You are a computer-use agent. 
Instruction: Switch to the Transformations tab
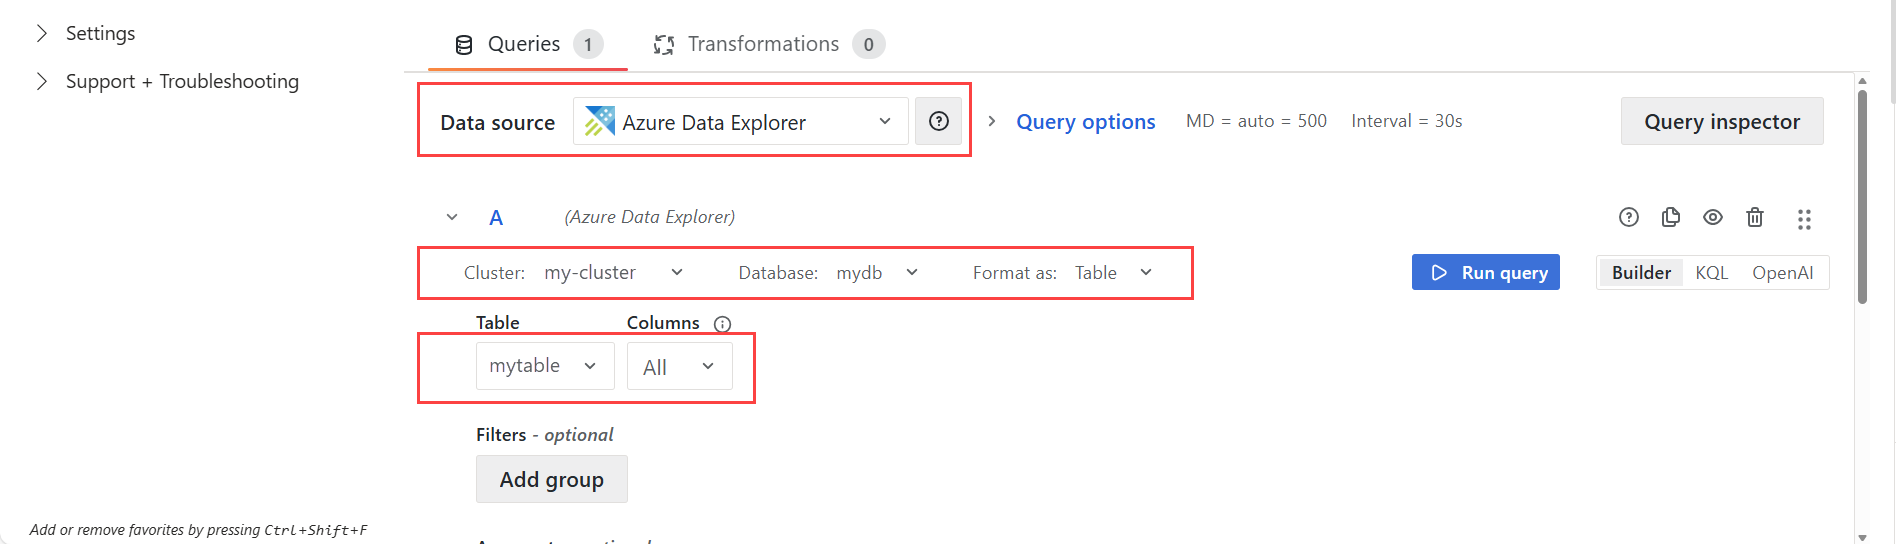point(768,44)
